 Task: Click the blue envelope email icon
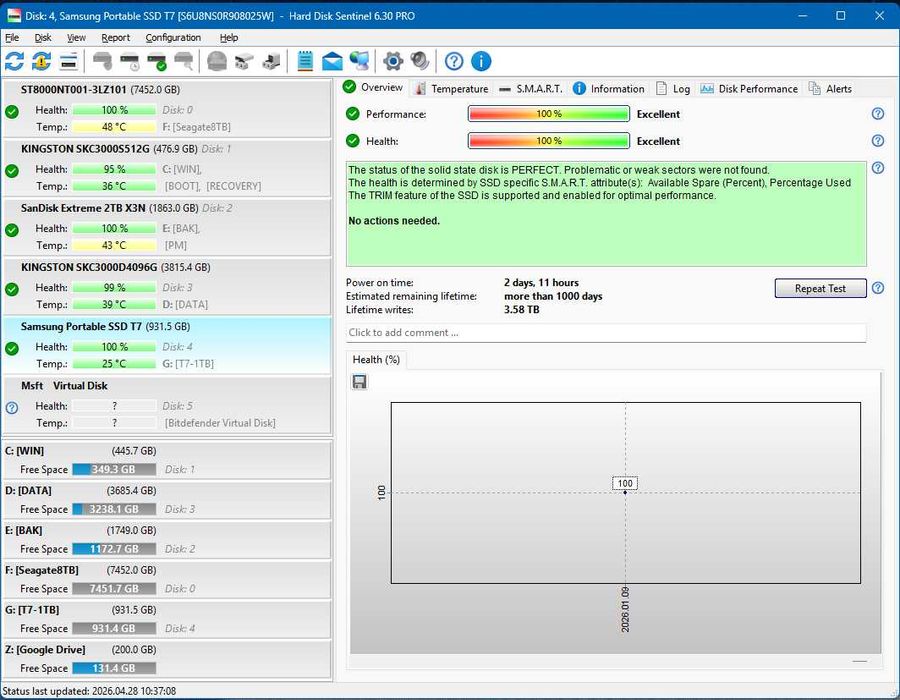click(x=332, y=61)
